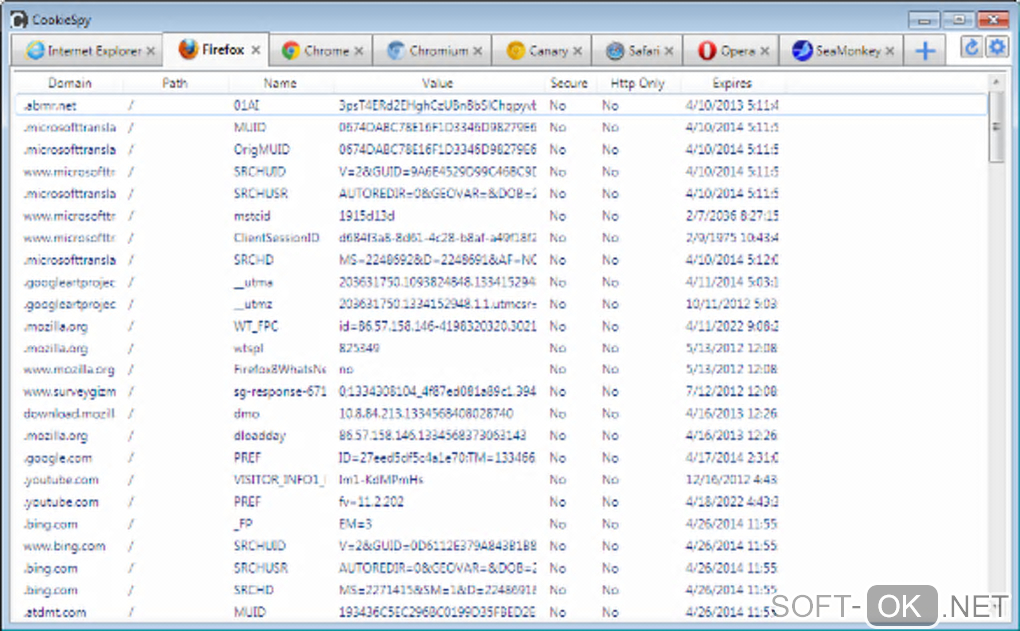Sort by the Expires column header
The width and height of the screenshot is (1020, 631).
(732, 83)
